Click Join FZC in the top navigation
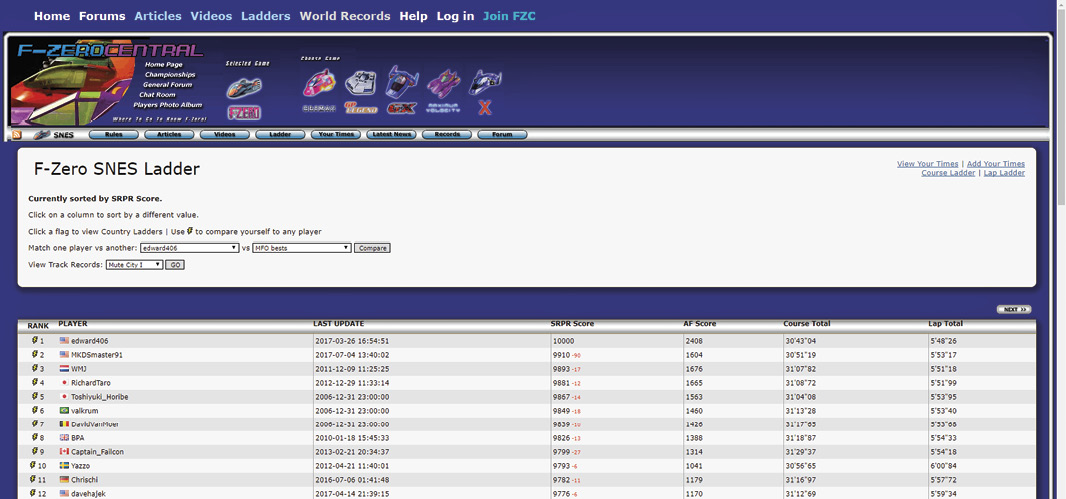 click(x=509, y=16)
